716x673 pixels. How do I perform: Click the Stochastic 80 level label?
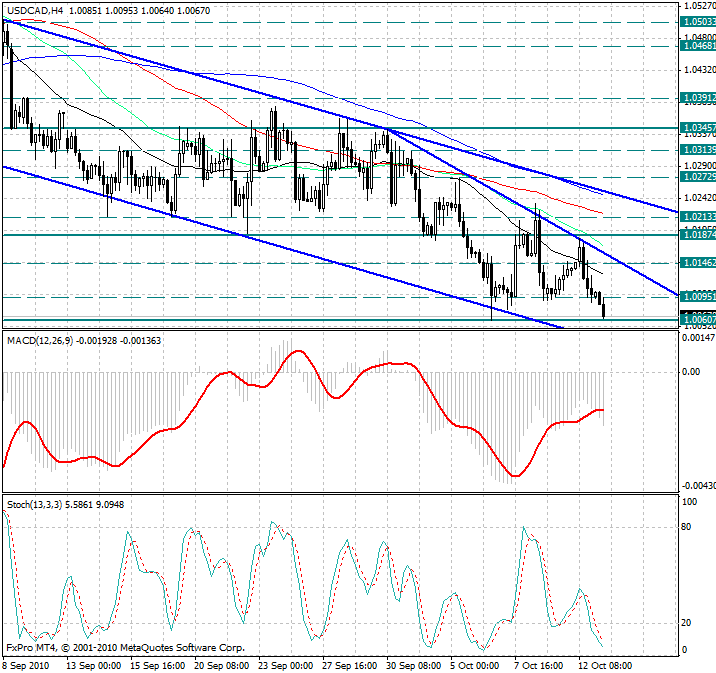pyautogui.click(x=686, y=527)
